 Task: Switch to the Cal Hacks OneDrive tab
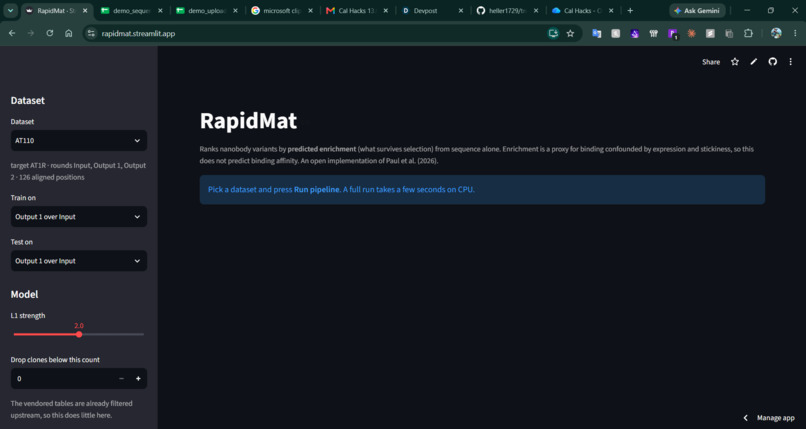pyautogui.click(x=582, y=10)
